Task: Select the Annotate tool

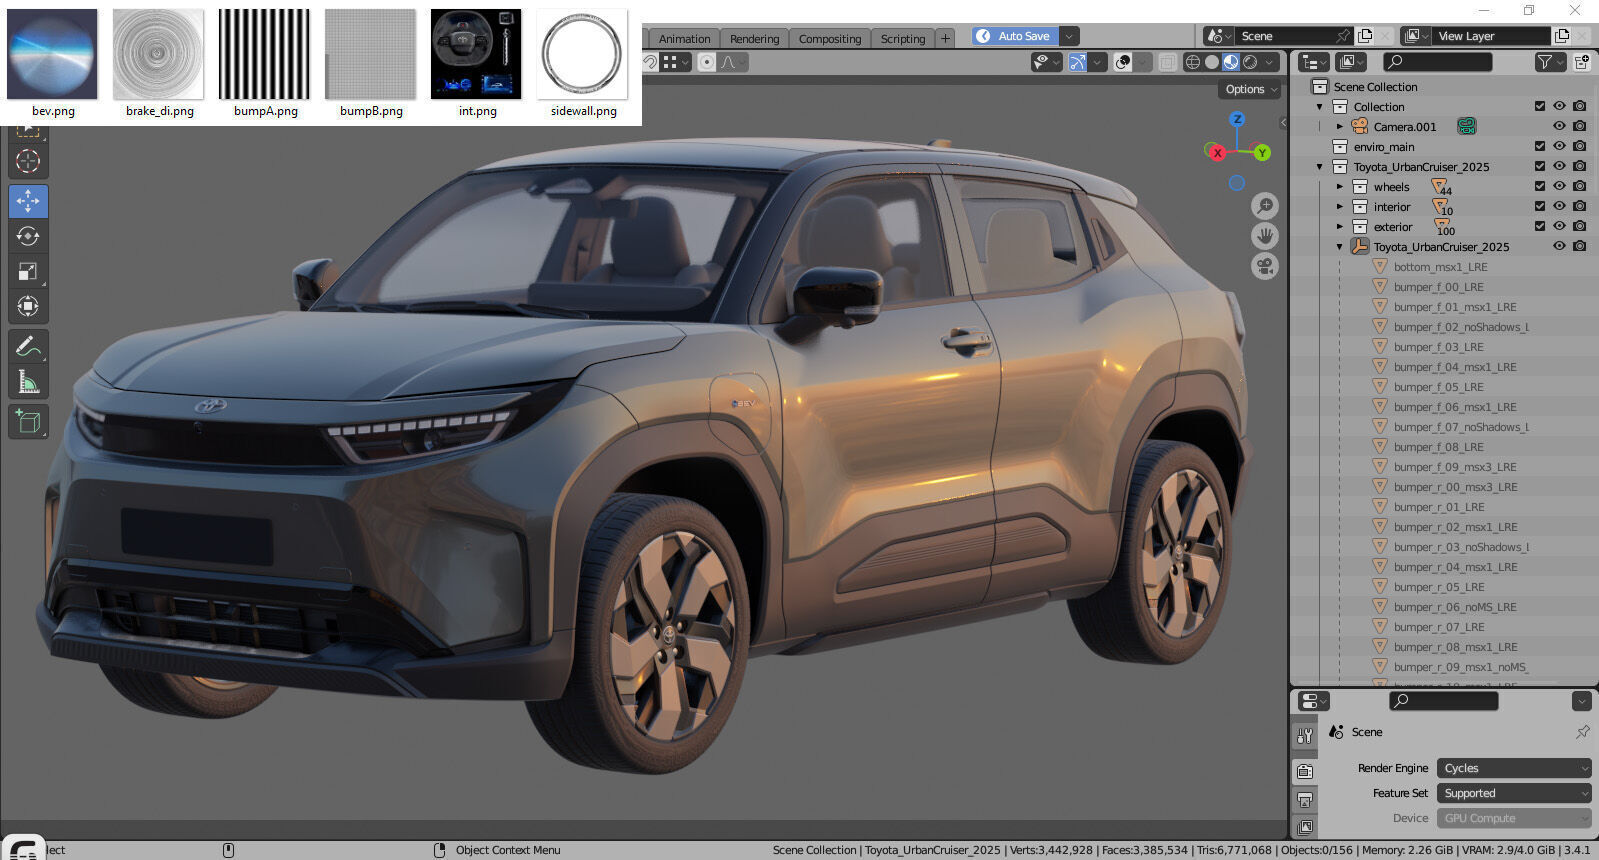Action: click(28, 347)
